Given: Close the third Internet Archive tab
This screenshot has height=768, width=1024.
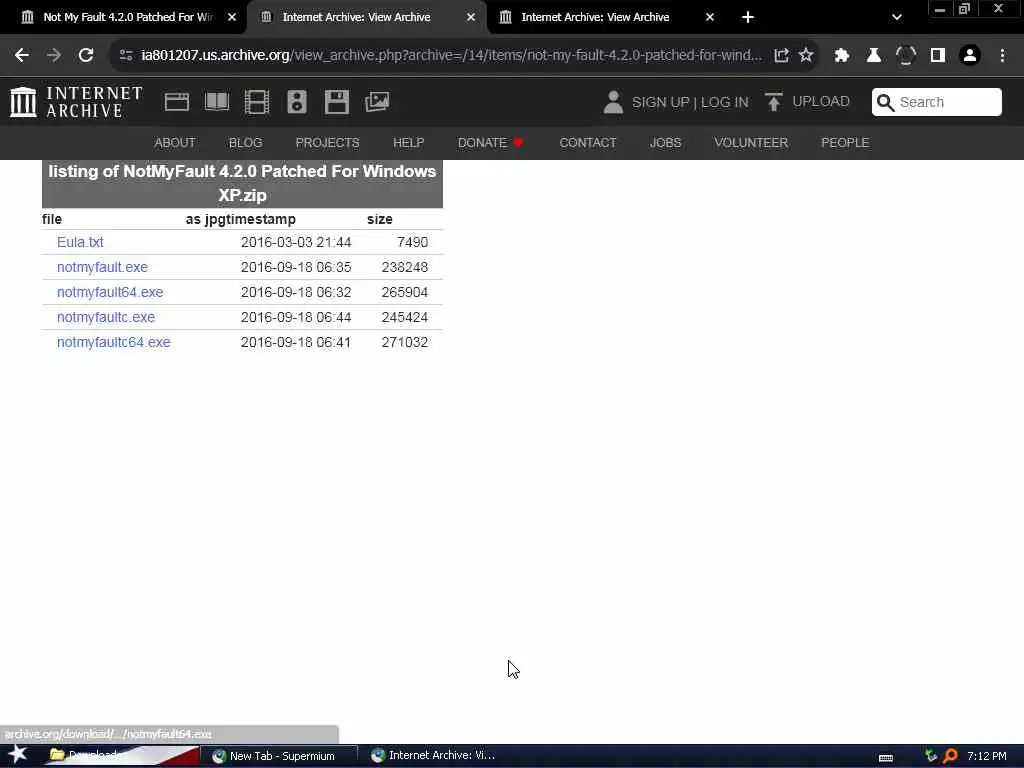Looking at the screenshot, I should [x=710, y=17].
